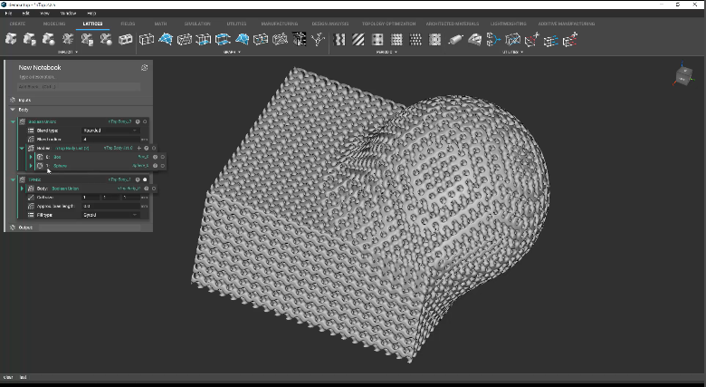Open the Blend type dropdown
This screenshot has width=706, height=387.
pos(110,130)
